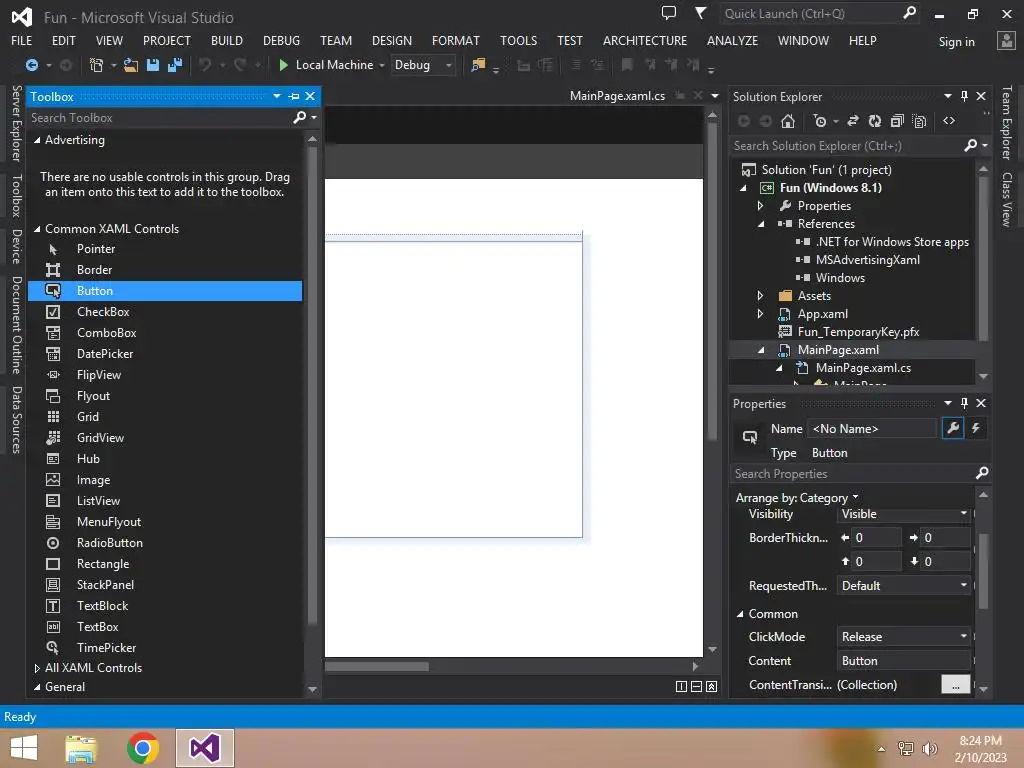Expand the Assets folder node
This screenshot has width=1024, height=768.
click(760, 296)
